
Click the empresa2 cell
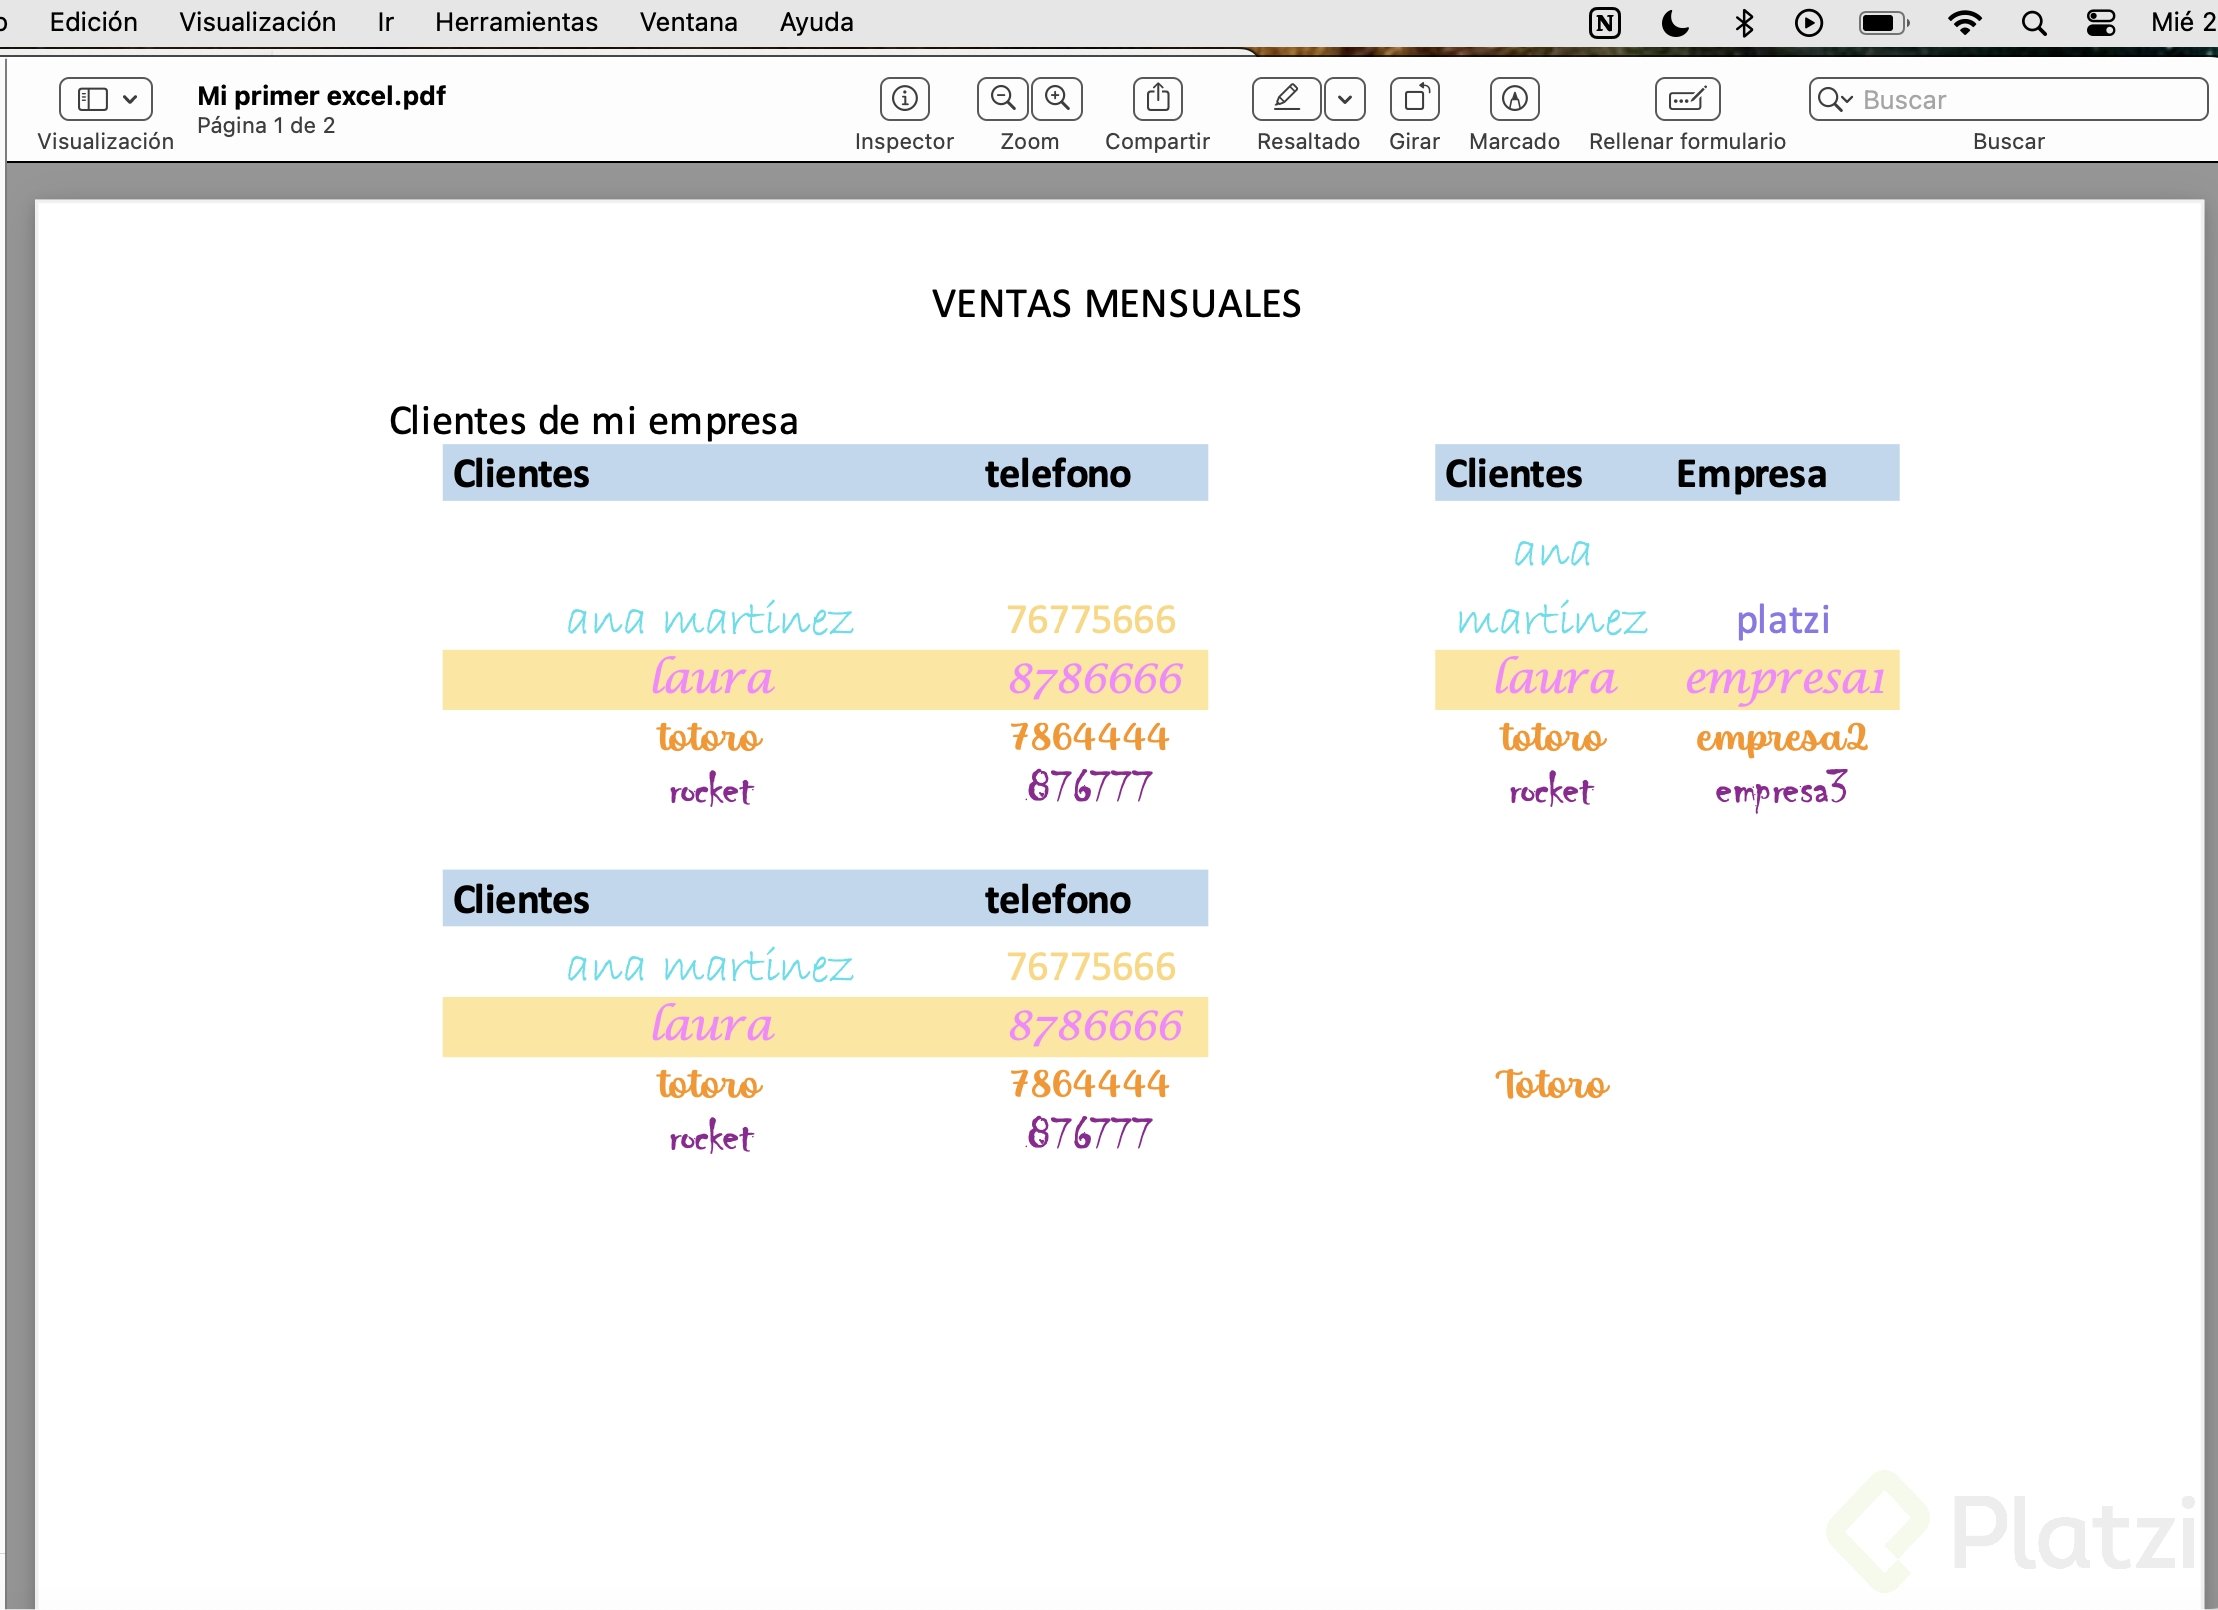[1781, 738]
